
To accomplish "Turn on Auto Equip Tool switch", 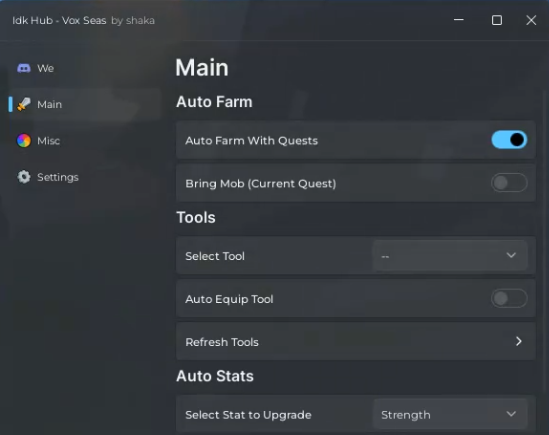I will pyautogui.click(x=509, y=299).
